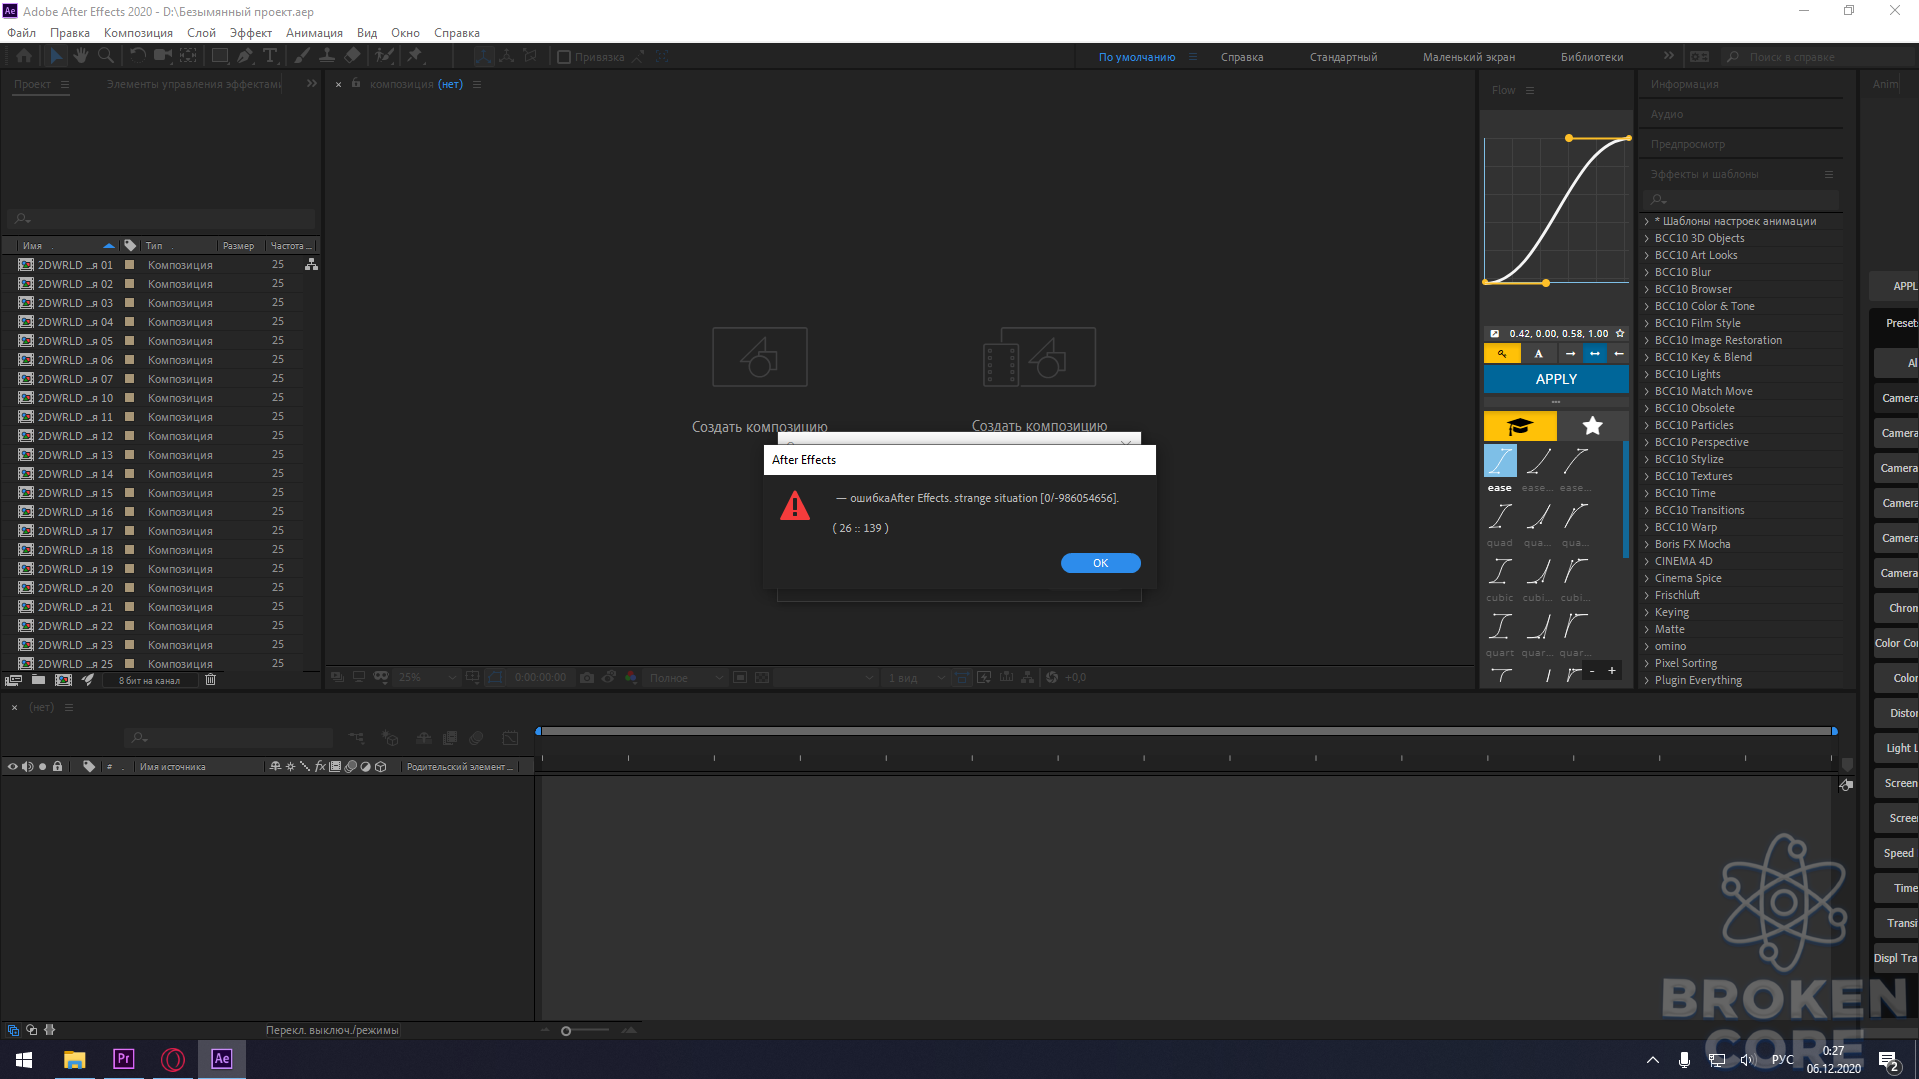Image resolution: width=1919 pixels, height=1079 pixels.
Task: Switch to the Стандартный workspace
Action: tap(1343, 57)
